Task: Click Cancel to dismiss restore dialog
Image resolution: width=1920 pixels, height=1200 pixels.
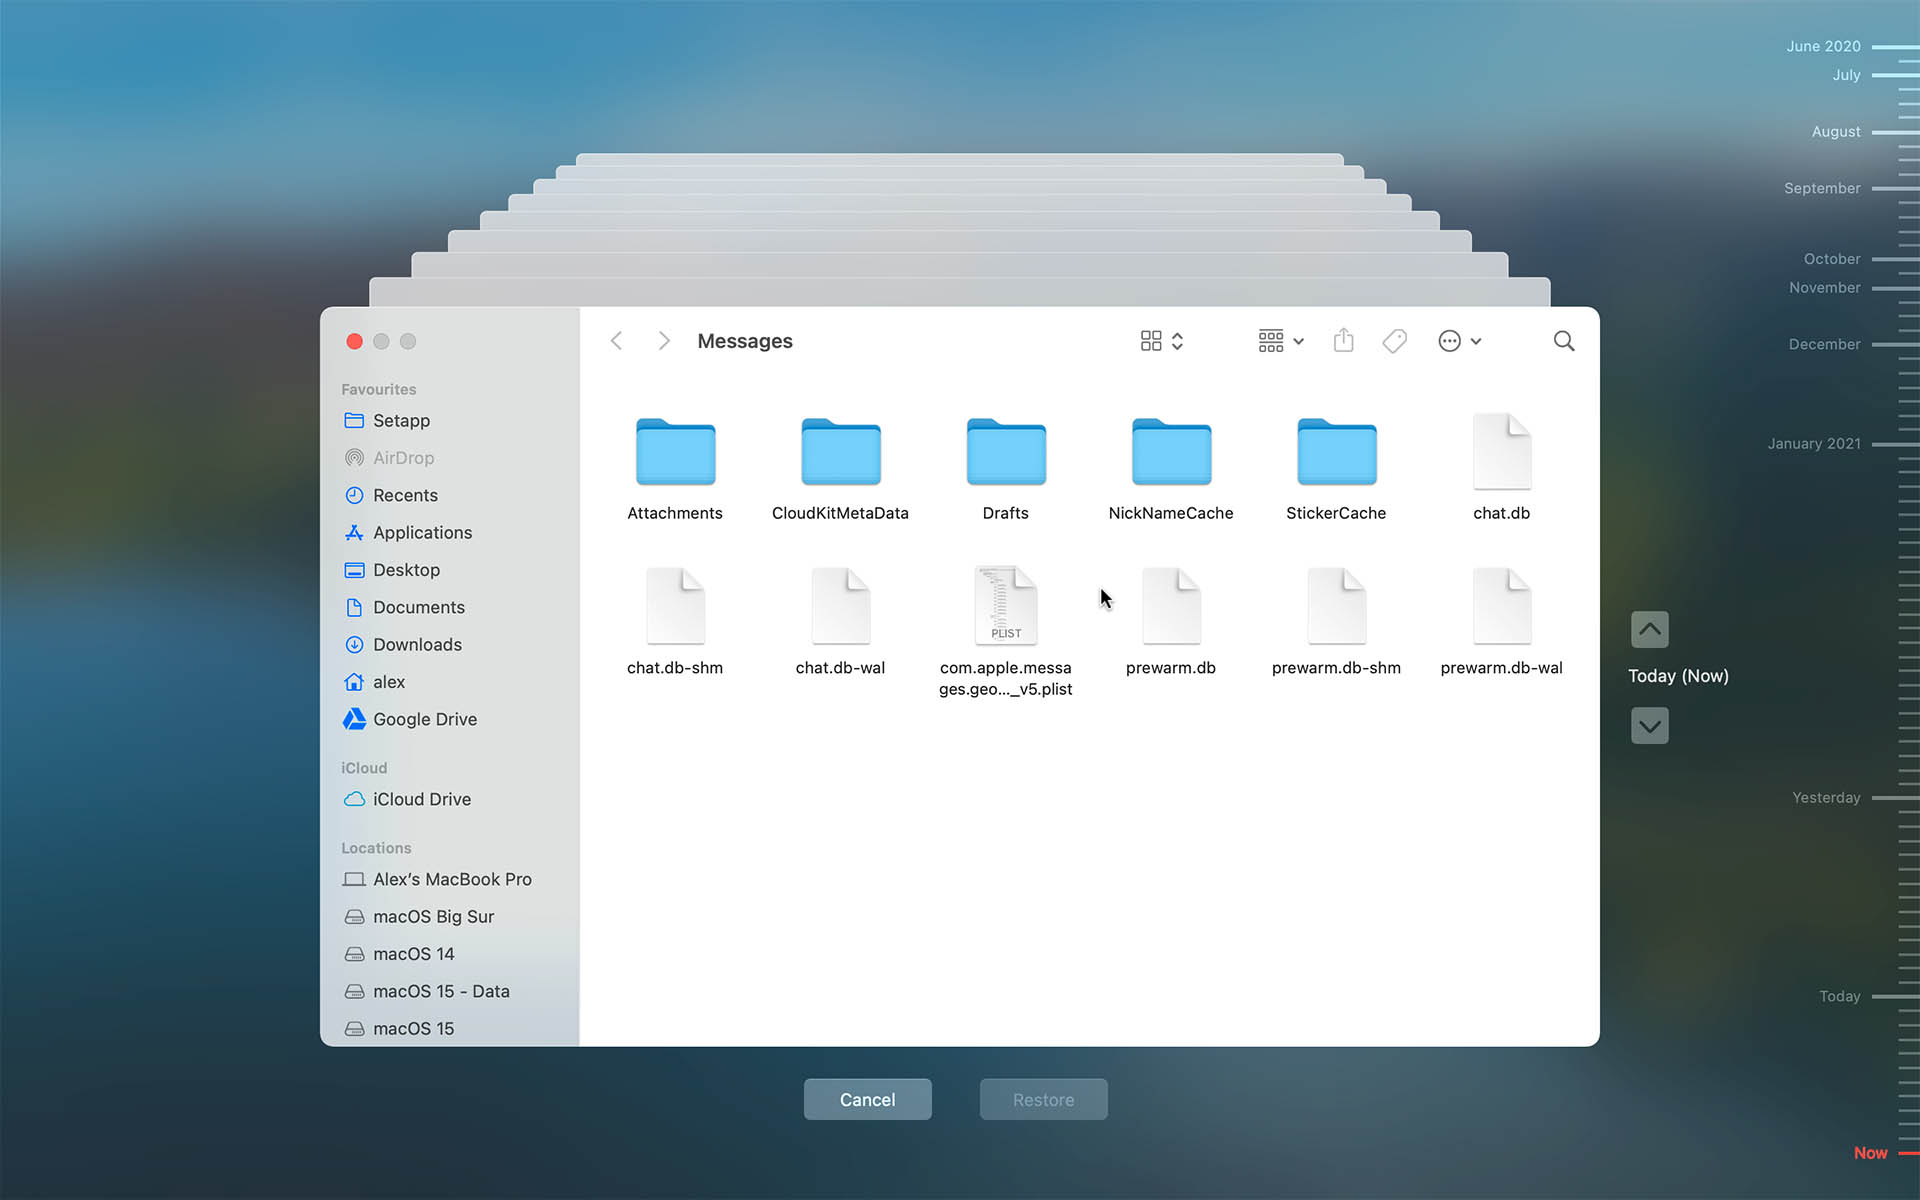Action: (867, 1099)
